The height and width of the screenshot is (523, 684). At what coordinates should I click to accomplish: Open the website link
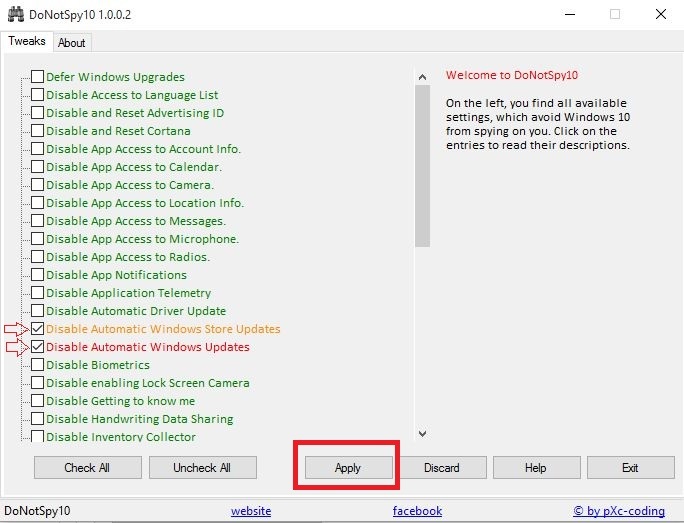[251, 511]
